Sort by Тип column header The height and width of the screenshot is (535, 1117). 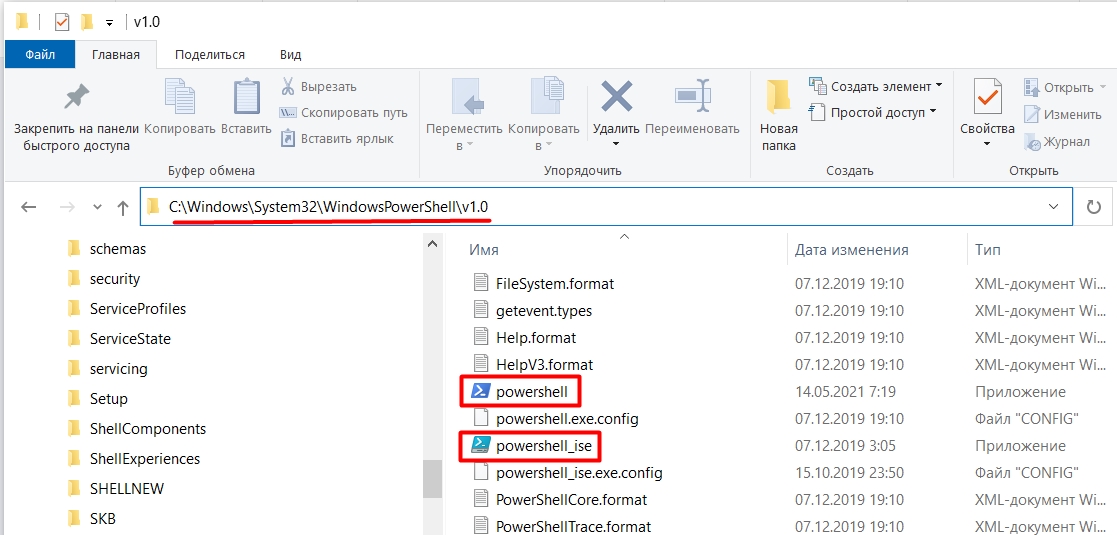click(987, 250)
